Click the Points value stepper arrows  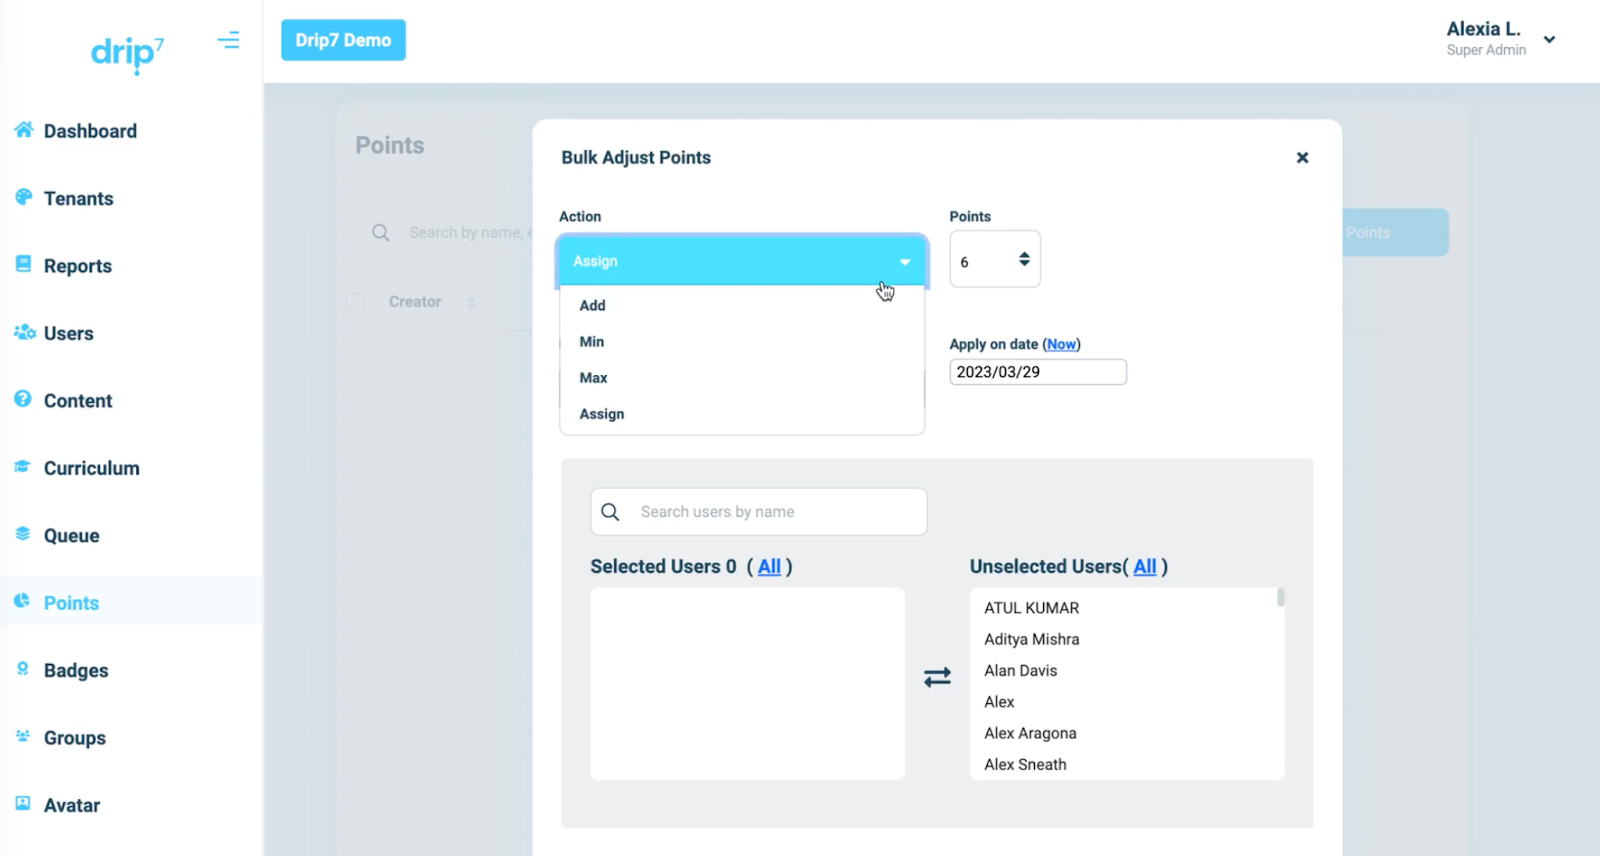click(1024, 259)
